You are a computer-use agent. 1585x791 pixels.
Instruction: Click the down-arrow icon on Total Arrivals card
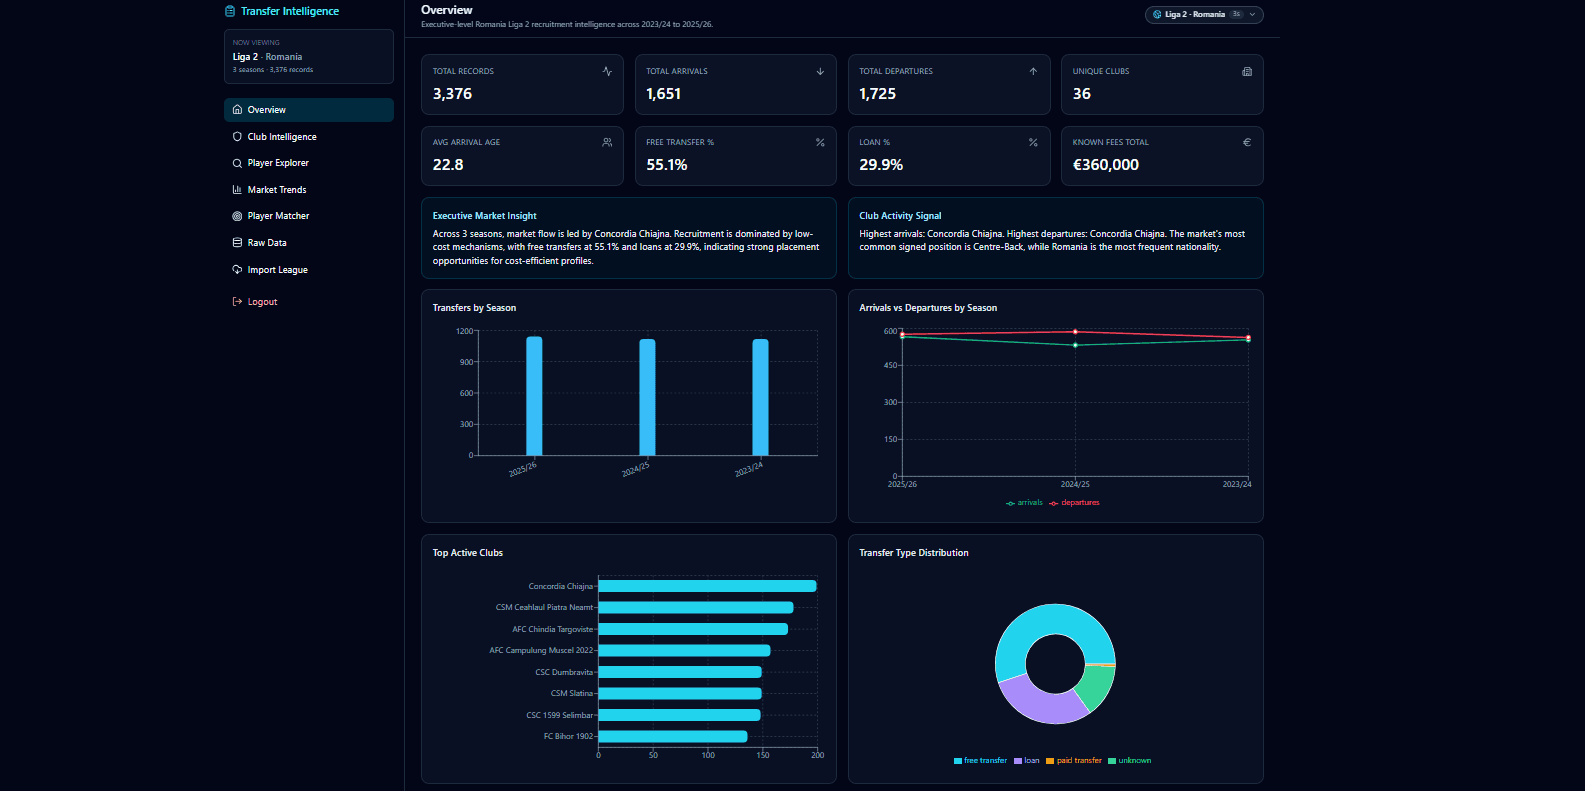click(820, 71)
